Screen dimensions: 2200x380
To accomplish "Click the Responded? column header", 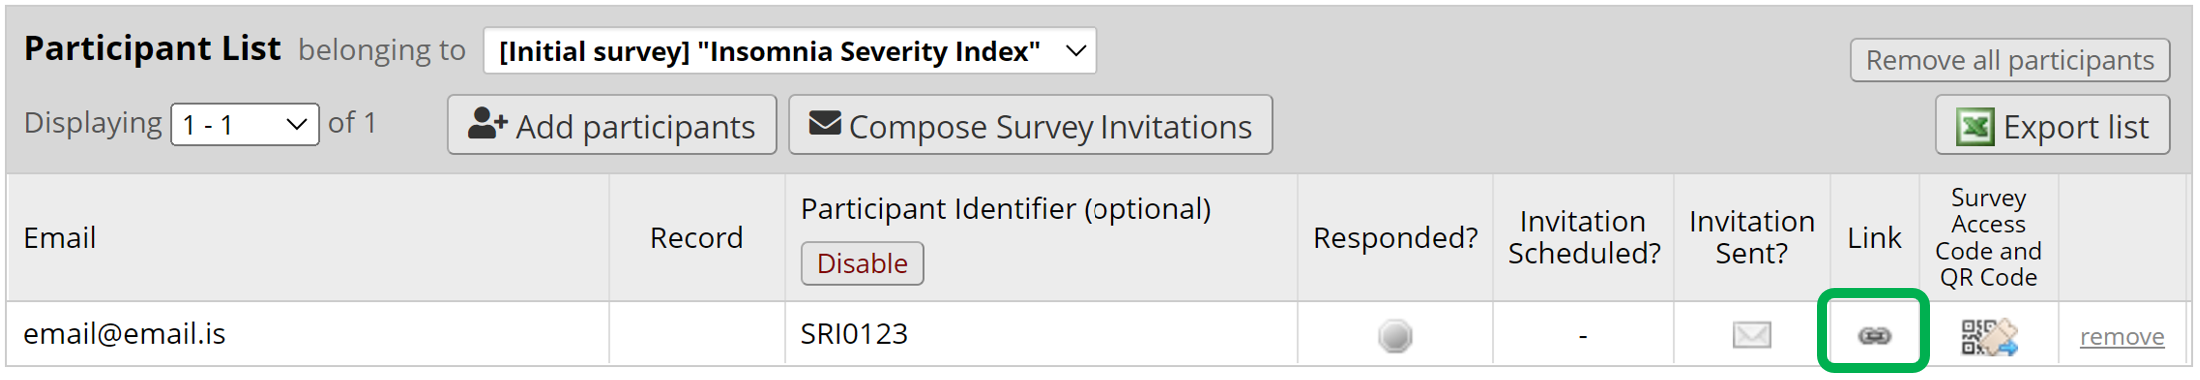I will (x=1395, y=238).
